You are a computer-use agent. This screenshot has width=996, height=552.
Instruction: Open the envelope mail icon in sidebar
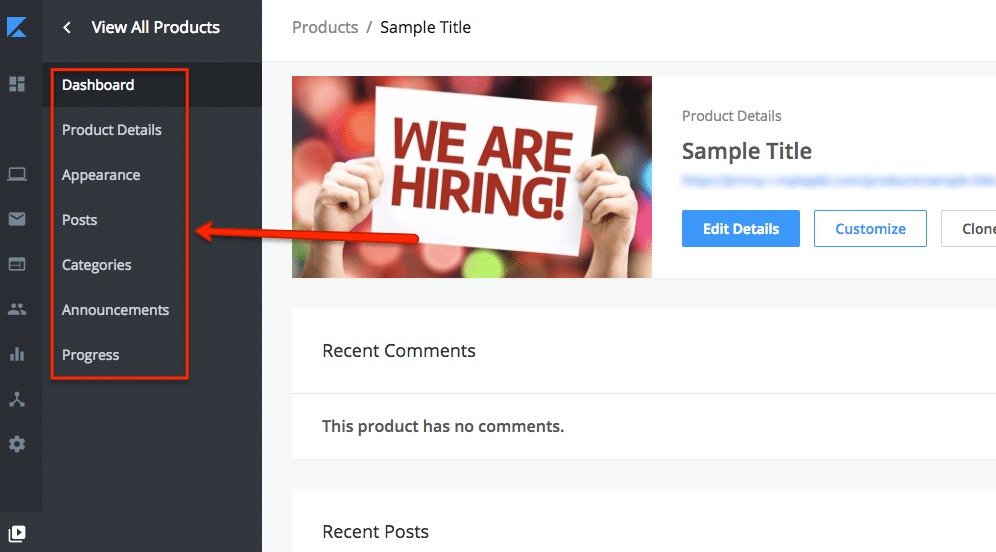tap(17, 219)
